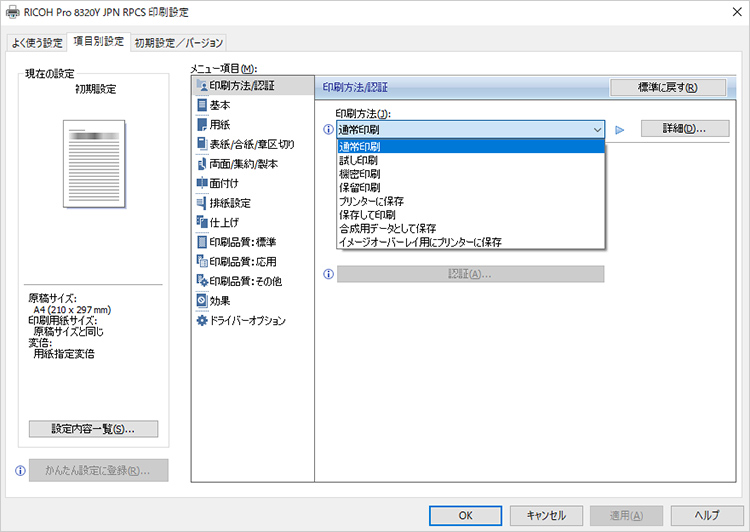Click the 効果 effects icon
750x532 pixels.
pos(201,300)
